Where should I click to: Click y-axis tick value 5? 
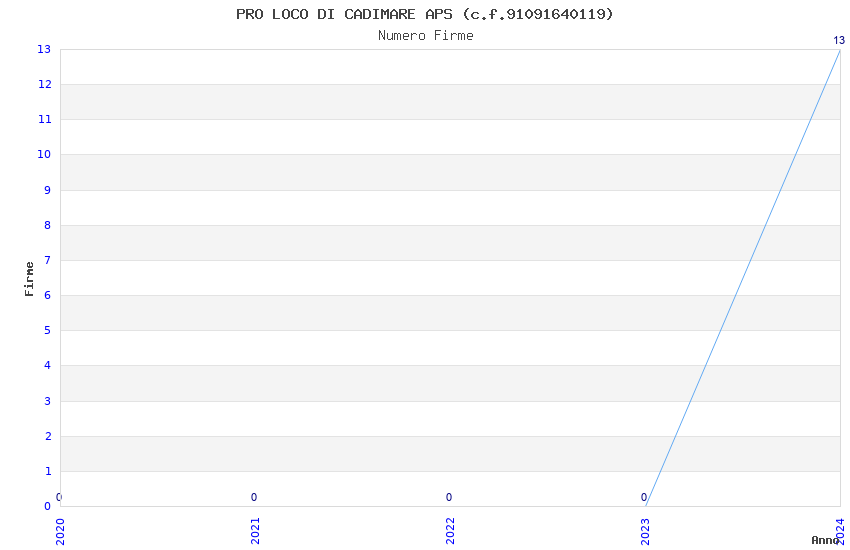coord(48,330)
